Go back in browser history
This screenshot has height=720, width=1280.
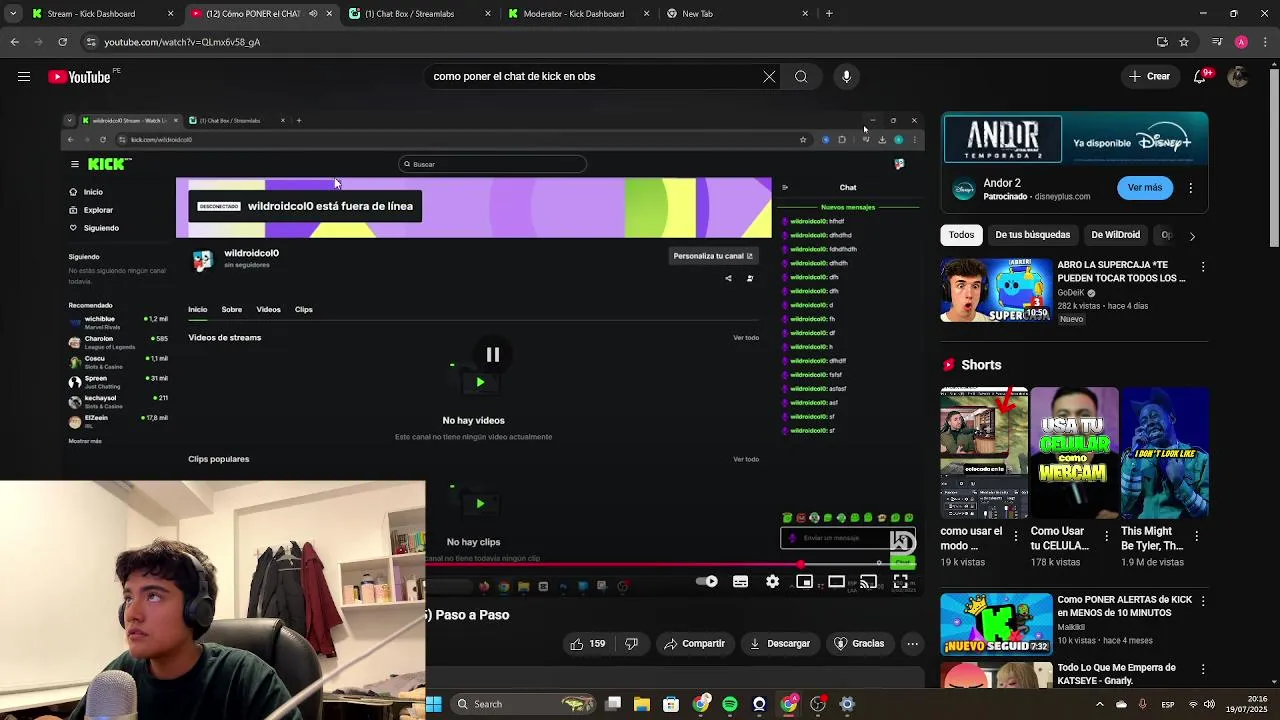(x=14, y=42)
